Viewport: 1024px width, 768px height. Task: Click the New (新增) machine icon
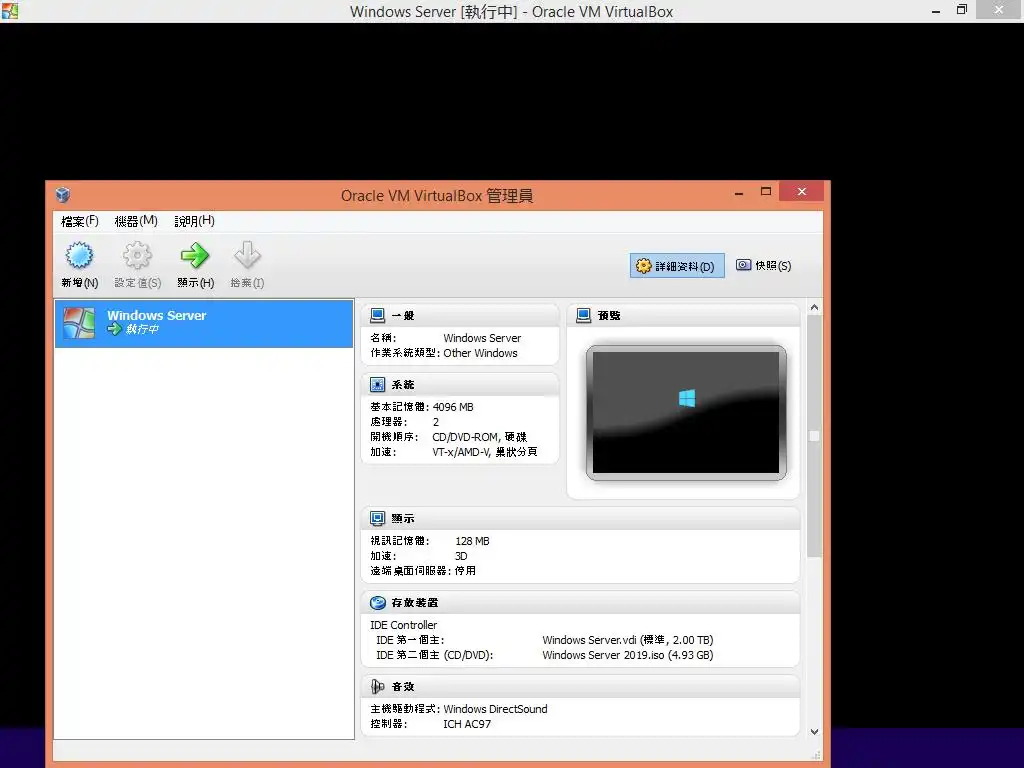(x=79, y=255)
